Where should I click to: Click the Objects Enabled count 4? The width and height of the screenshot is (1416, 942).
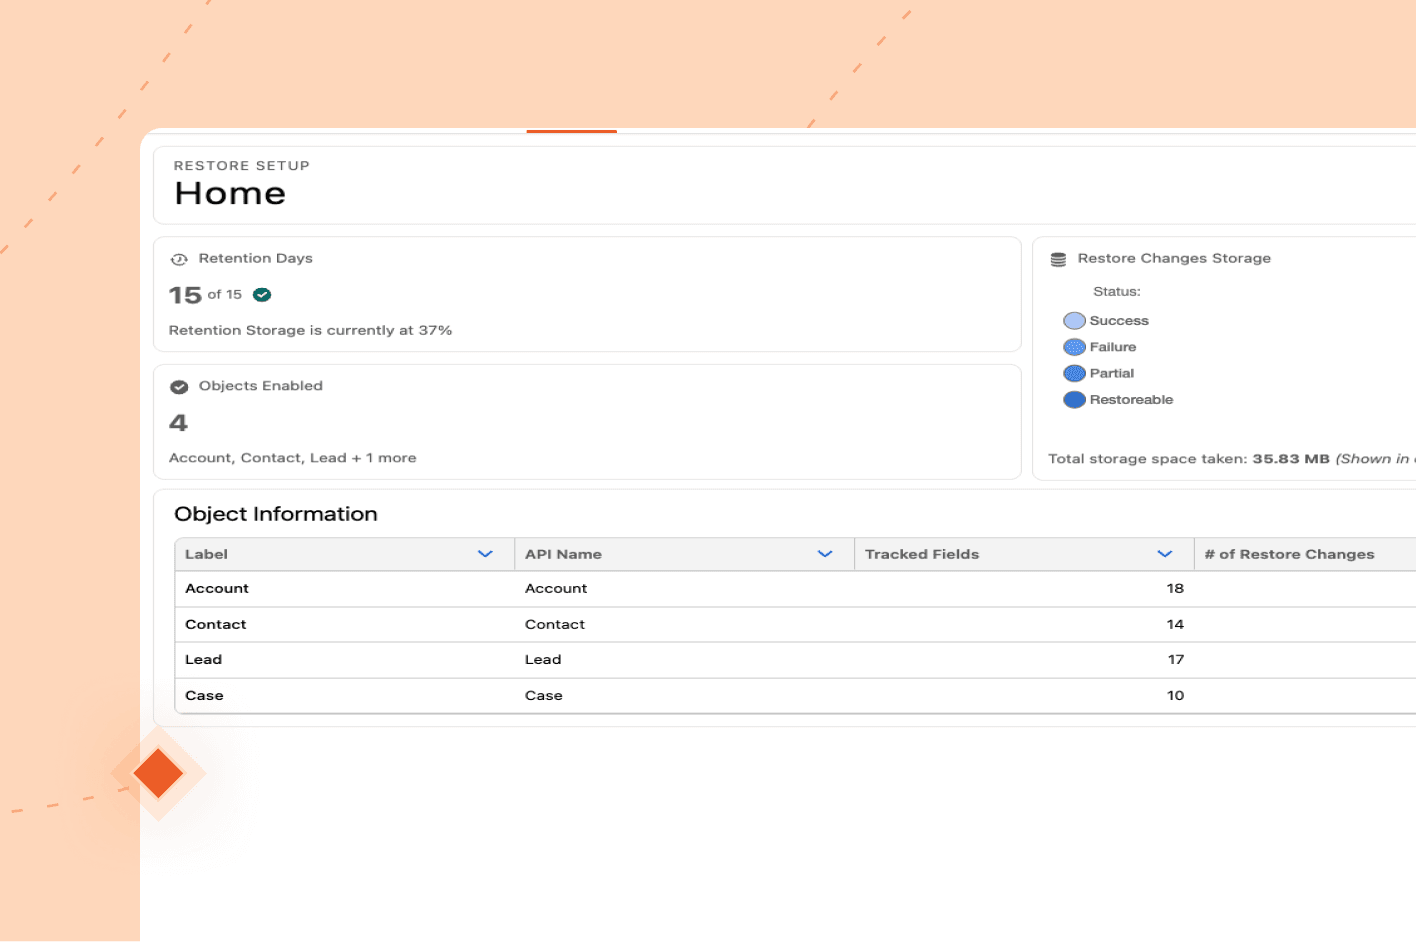(x=178, y=423)
